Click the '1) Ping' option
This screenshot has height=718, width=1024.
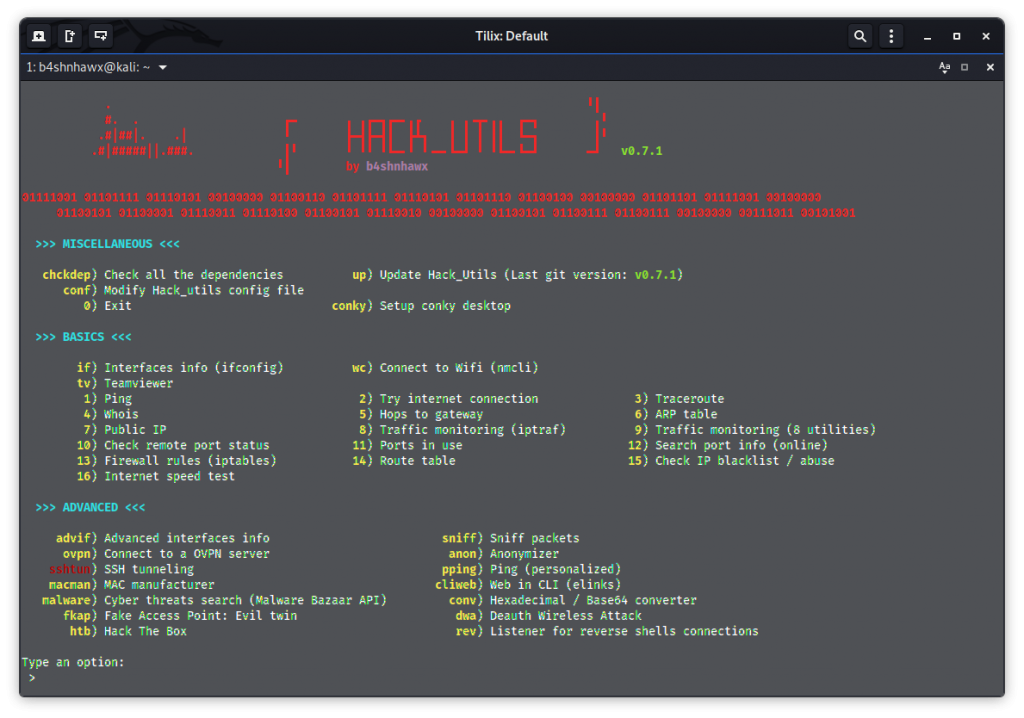point(107,399)
